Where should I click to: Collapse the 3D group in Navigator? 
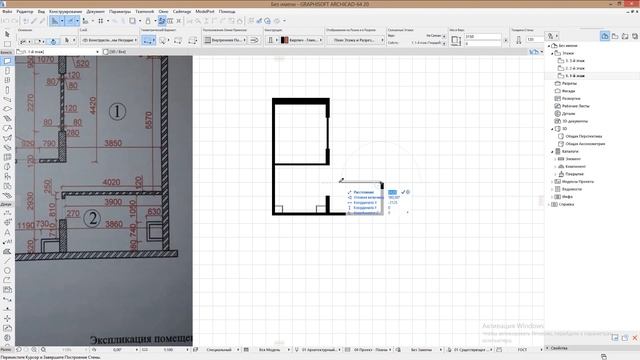(x=552, y=129)
